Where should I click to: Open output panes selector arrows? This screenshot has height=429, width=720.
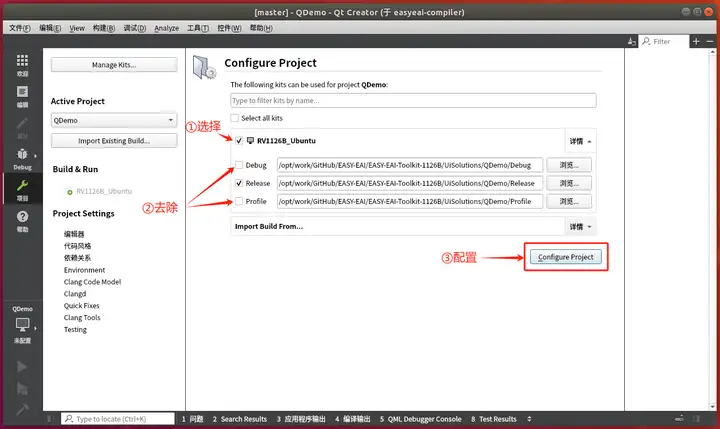[529, 419]
